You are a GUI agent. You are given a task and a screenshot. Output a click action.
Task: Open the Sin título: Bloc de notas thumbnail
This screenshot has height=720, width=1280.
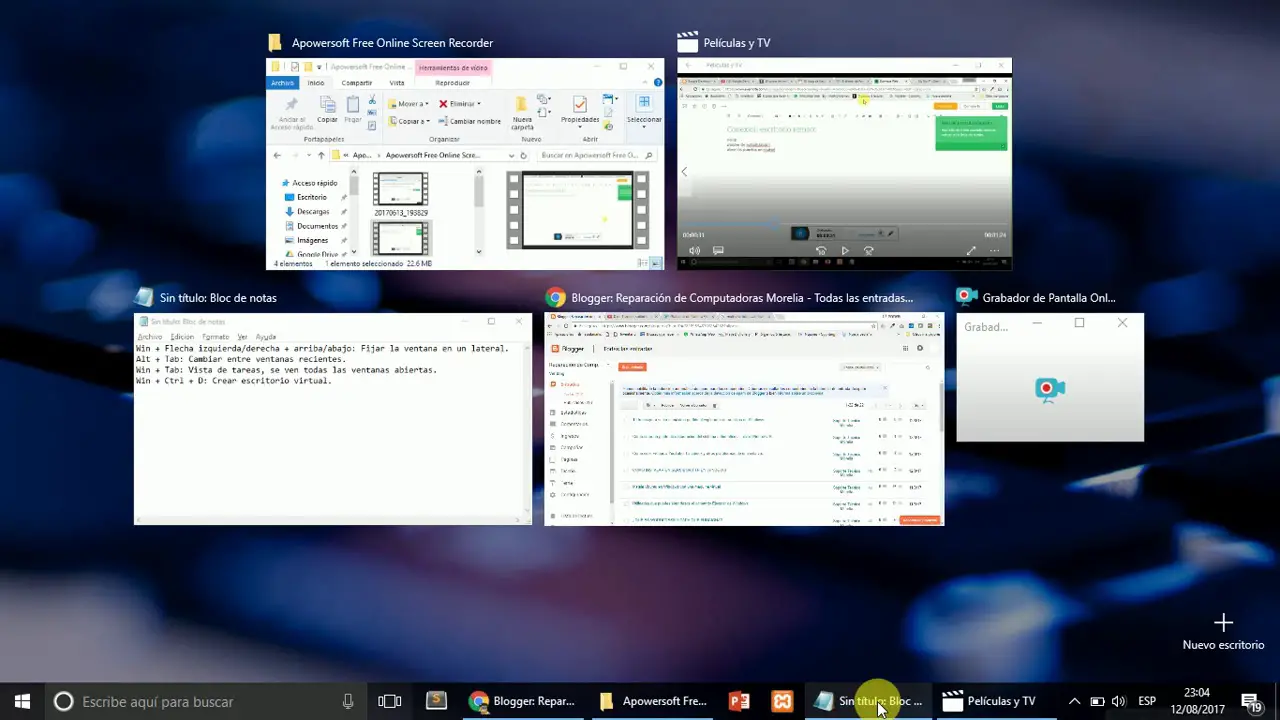coord(333,419)
